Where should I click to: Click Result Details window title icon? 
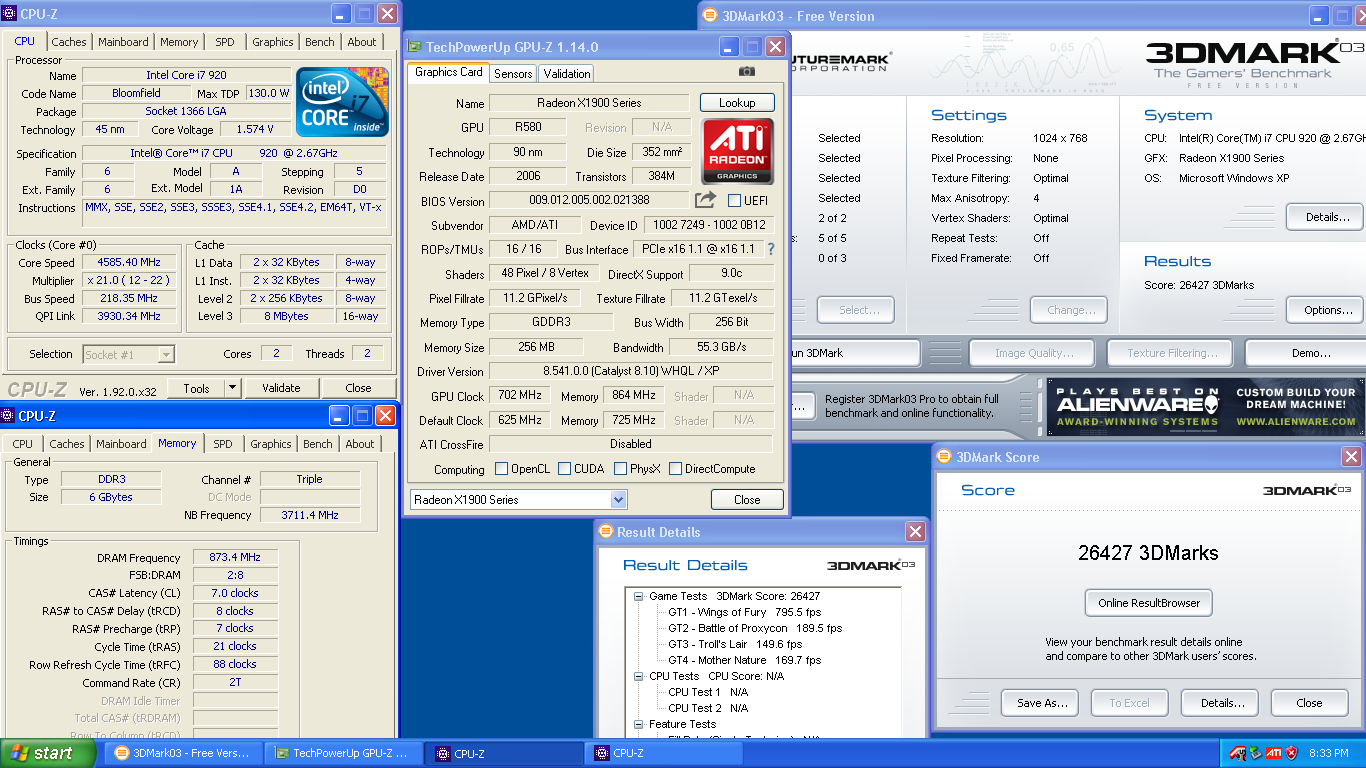(606, 532)
